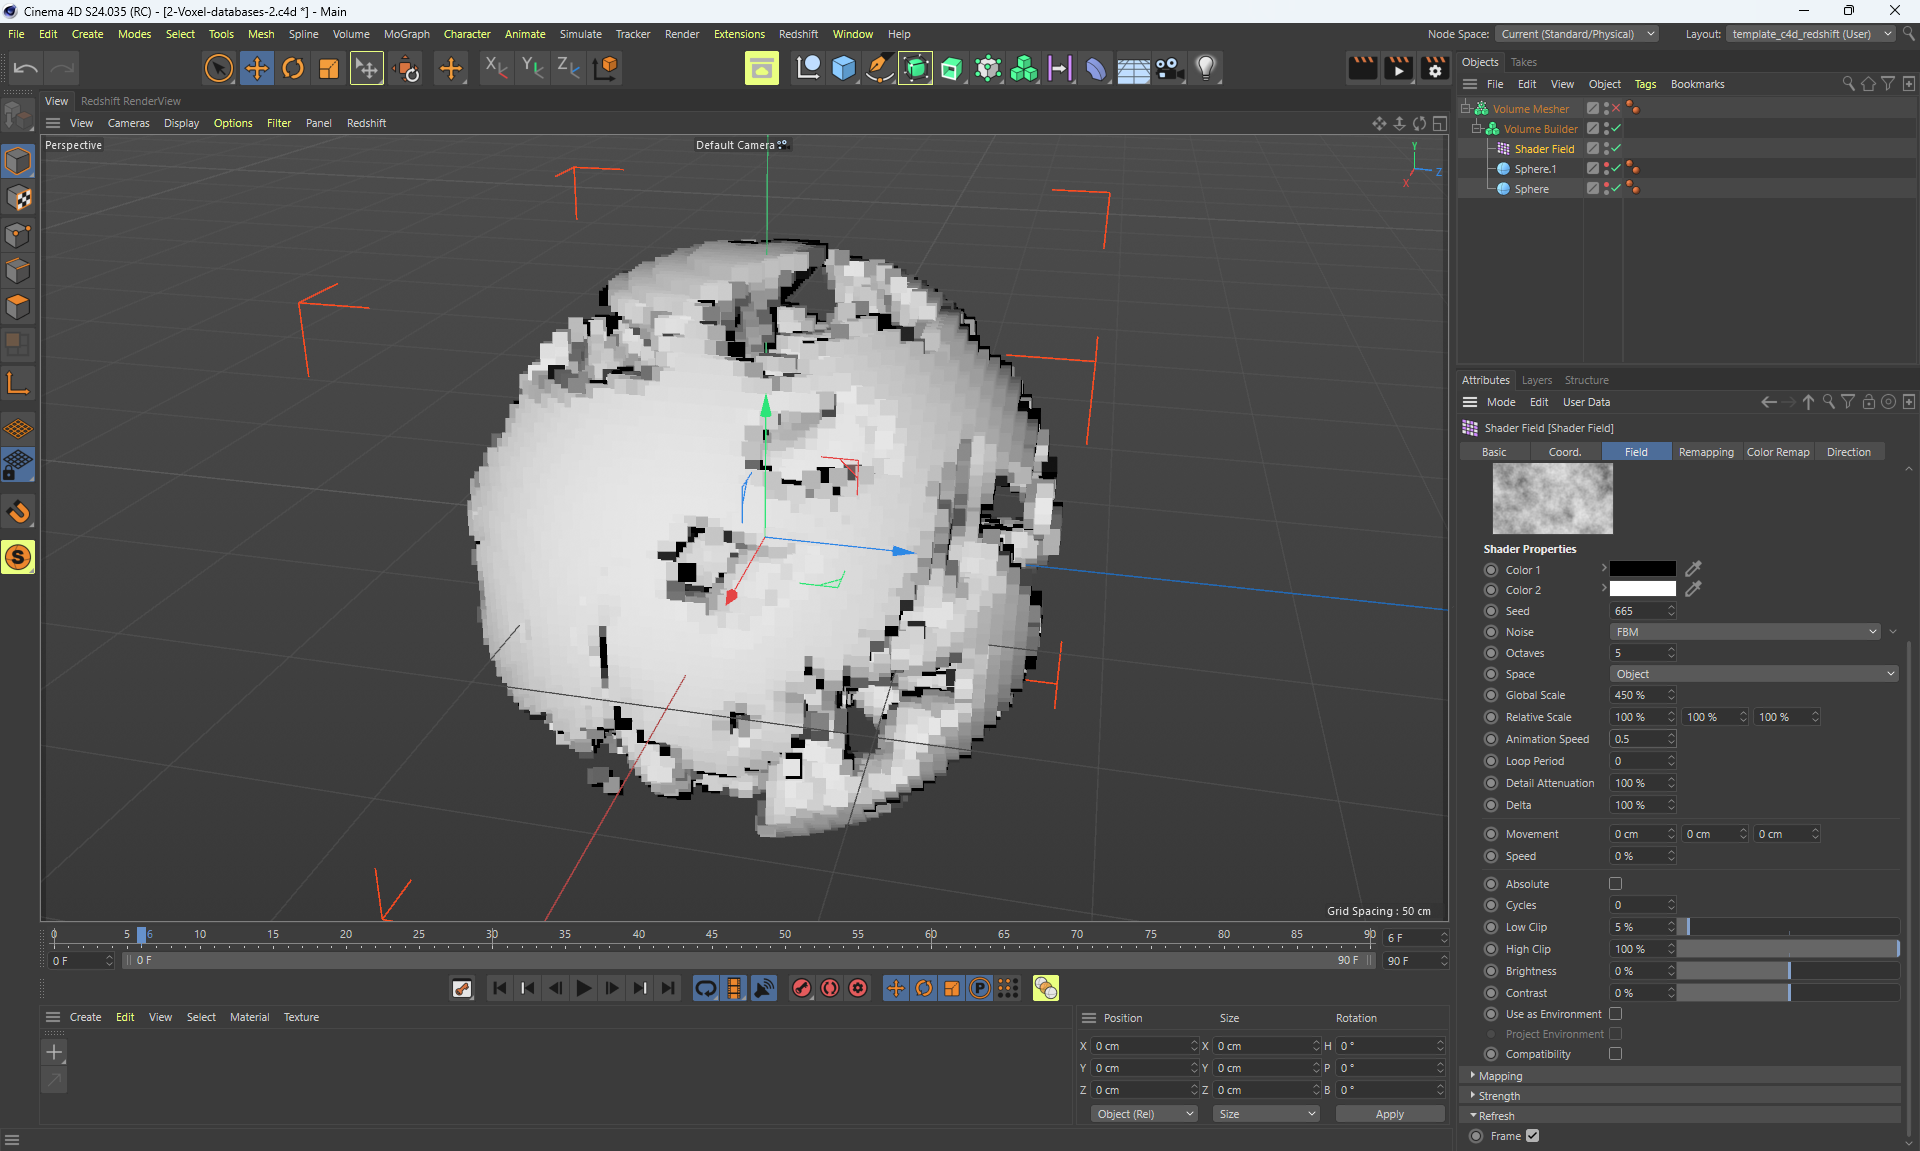Switch to the Remapping tab
The image size is (1920, 1151).
point(1706,452)
